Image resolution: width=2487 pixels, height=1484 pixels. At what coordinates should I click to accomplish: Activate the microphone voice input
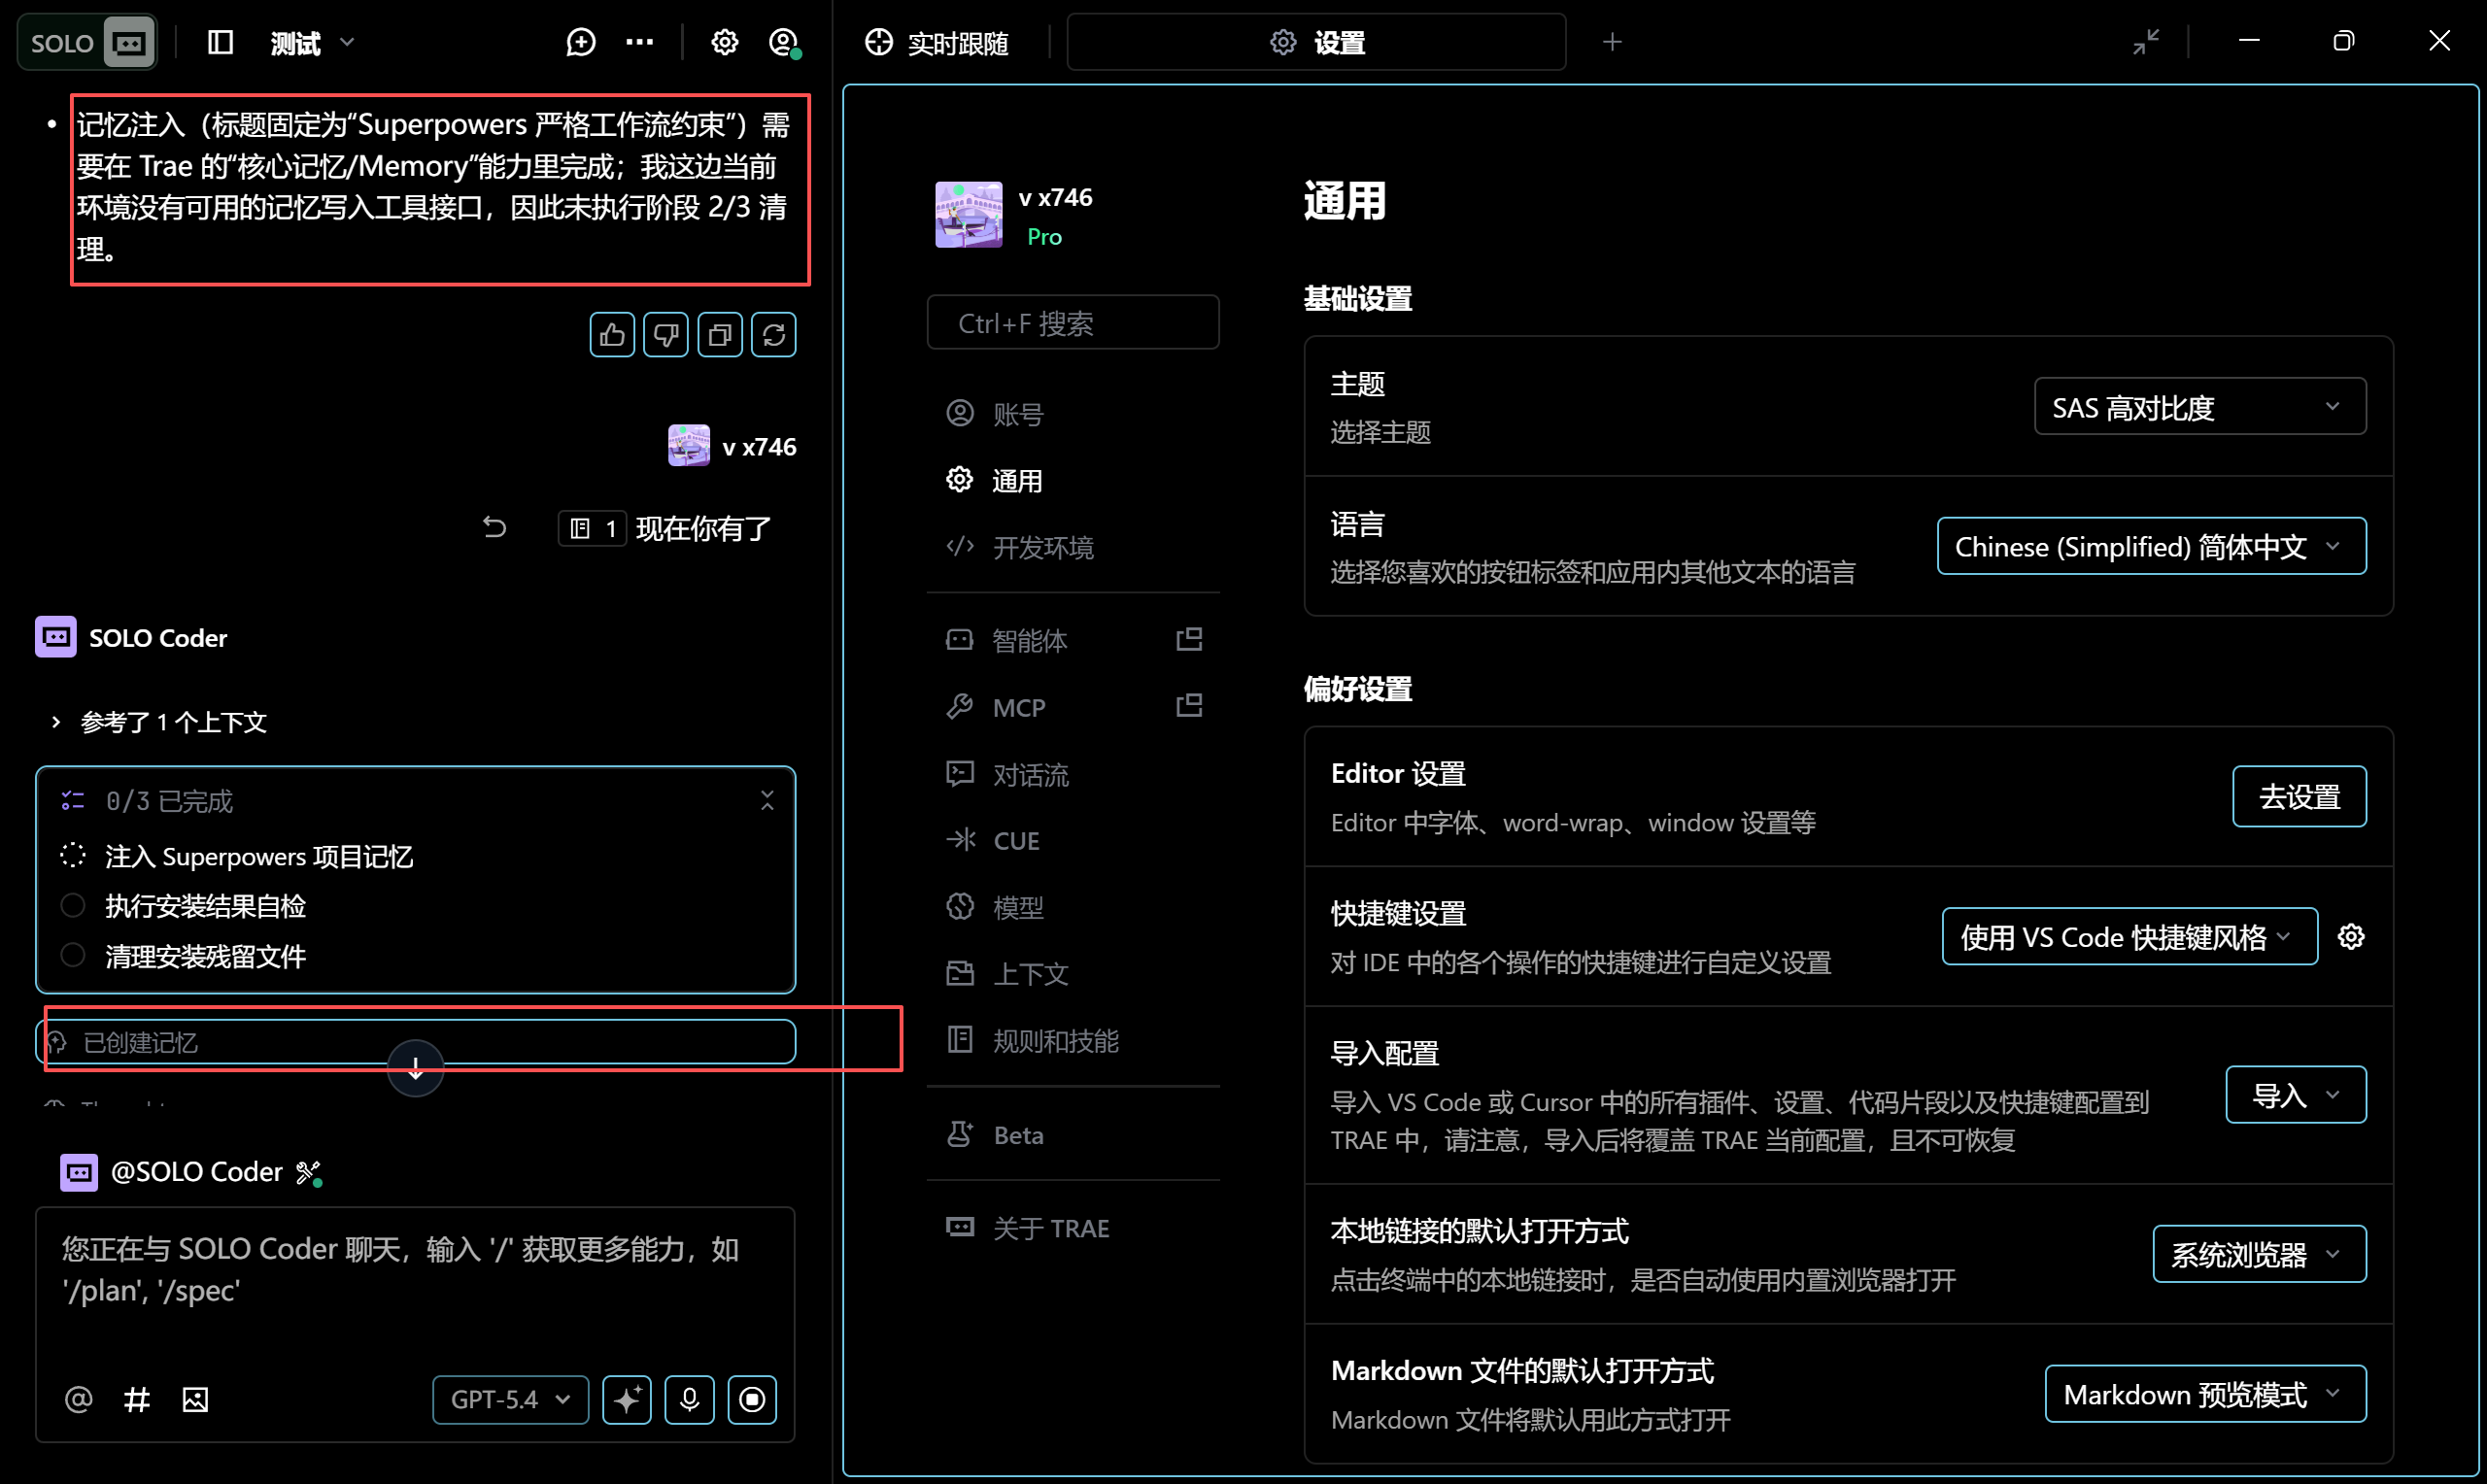(689, 1399)
